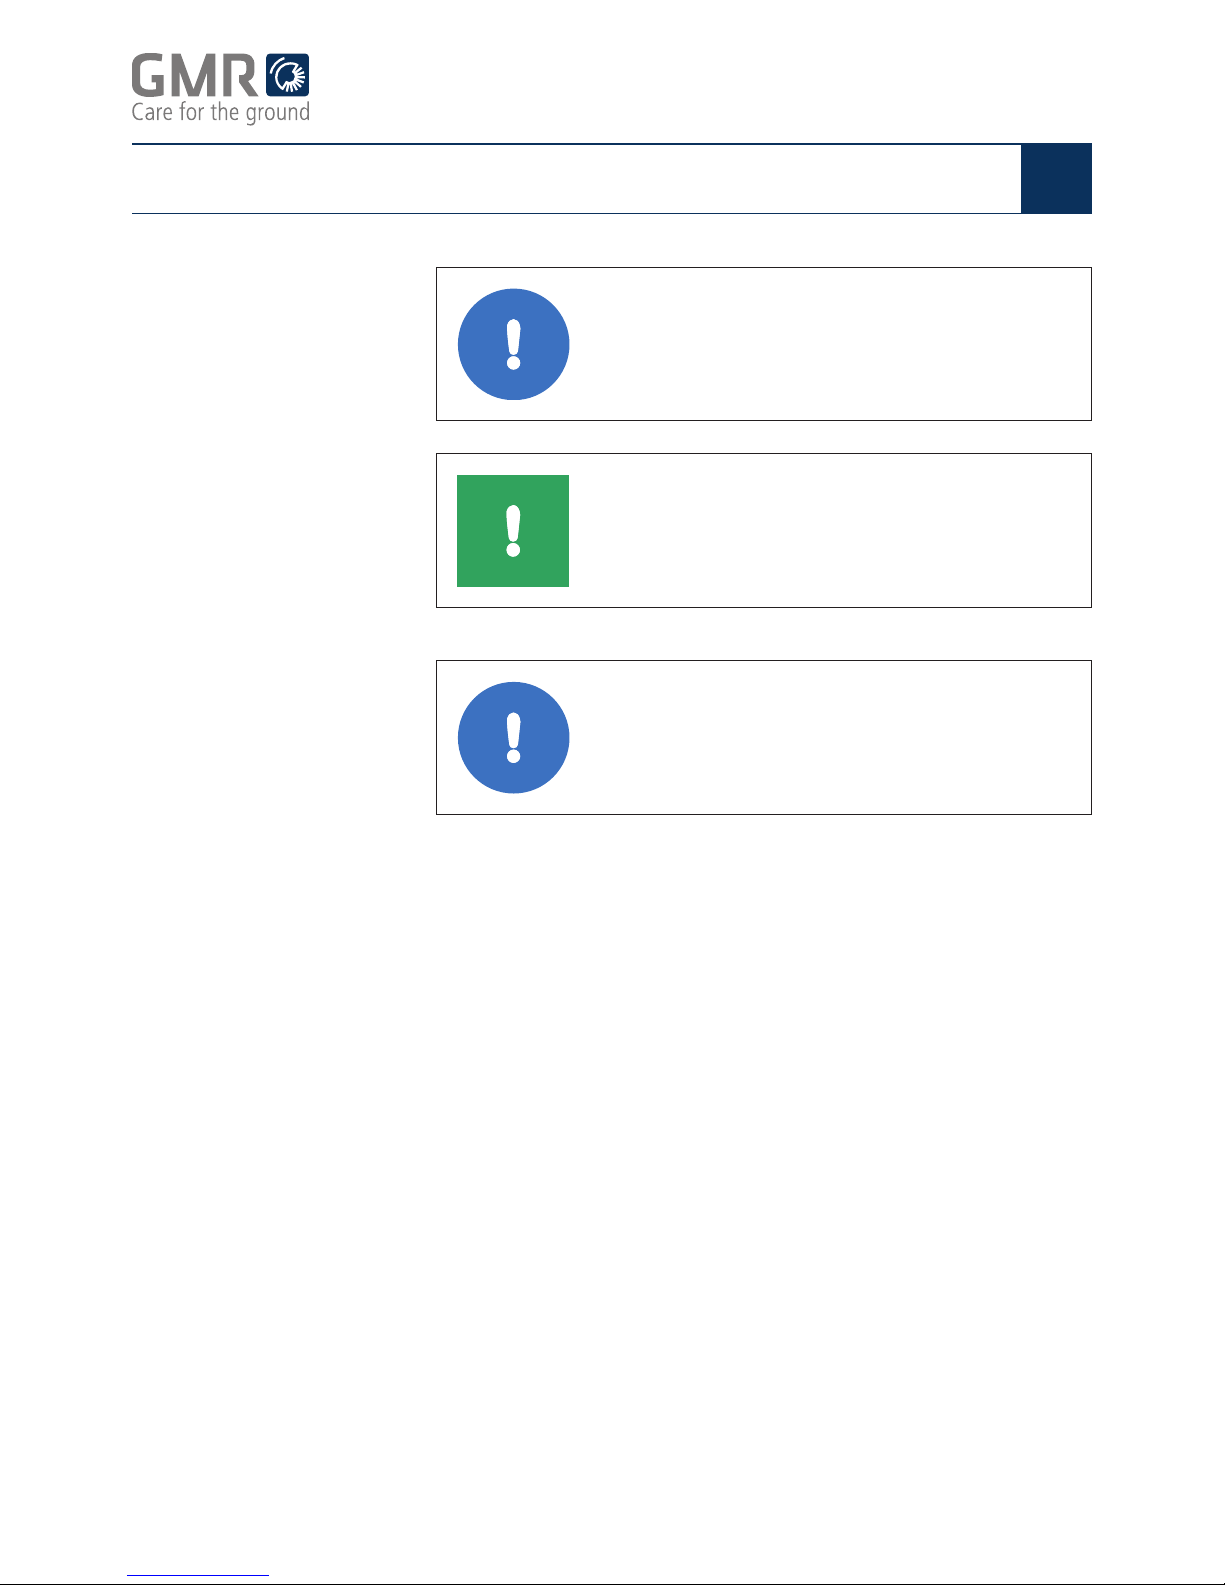Click the "Care for the ground" tagline
The height and width of the screenshot is (1585, 1225).
(x=221, y=113)
